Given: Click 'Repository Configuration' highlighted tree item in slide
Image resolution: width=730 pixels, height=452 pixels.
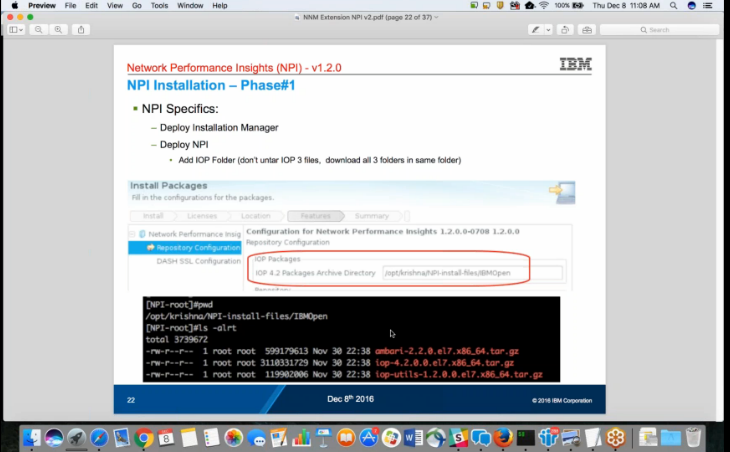Looking at the screenshot, I should [x=185, y=248].
